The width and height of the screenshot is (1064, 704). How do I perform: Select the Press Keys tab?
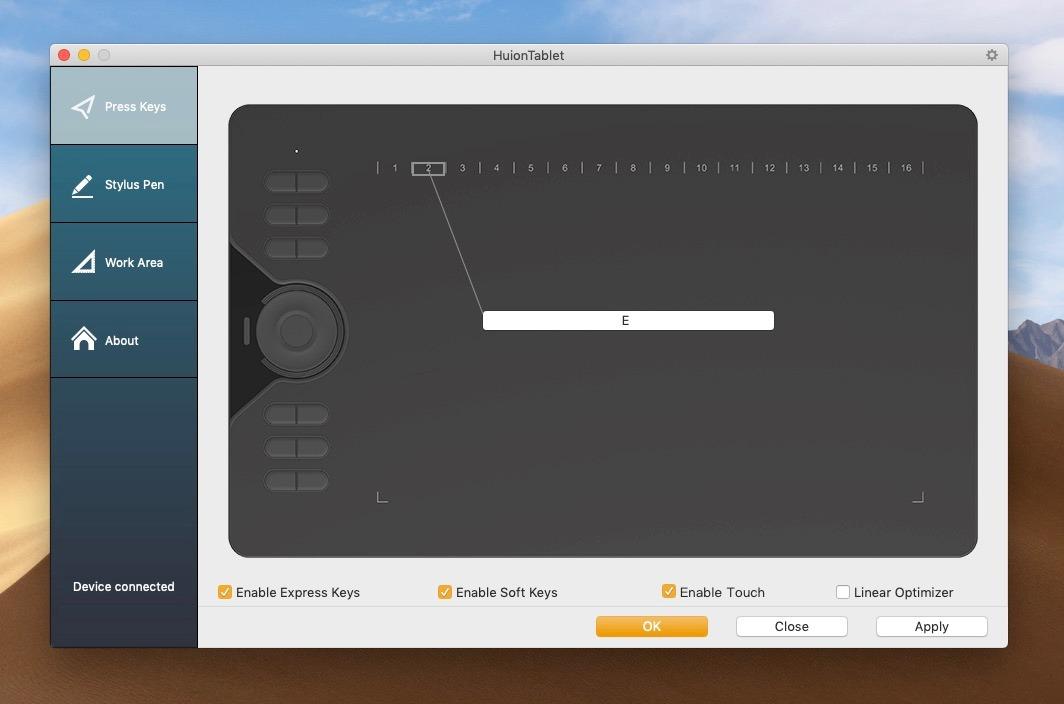124,106
